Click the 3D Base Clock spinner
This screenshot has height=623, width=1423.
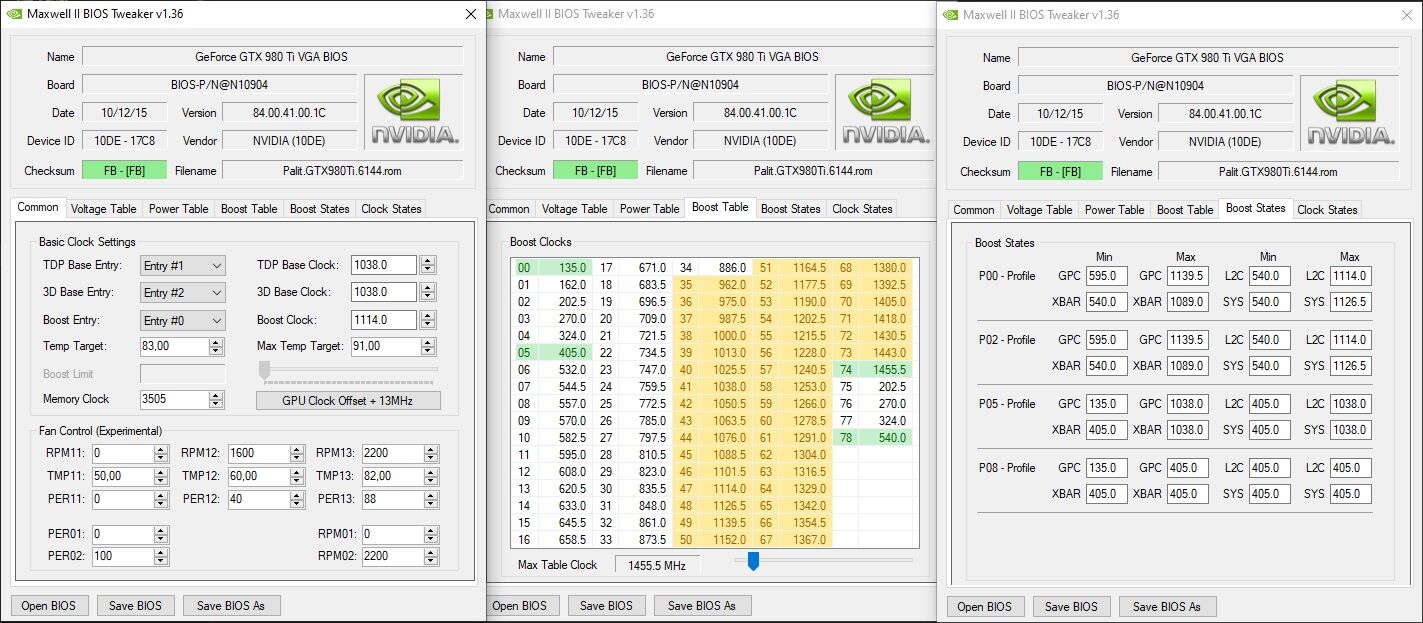(x=428, y=292)
